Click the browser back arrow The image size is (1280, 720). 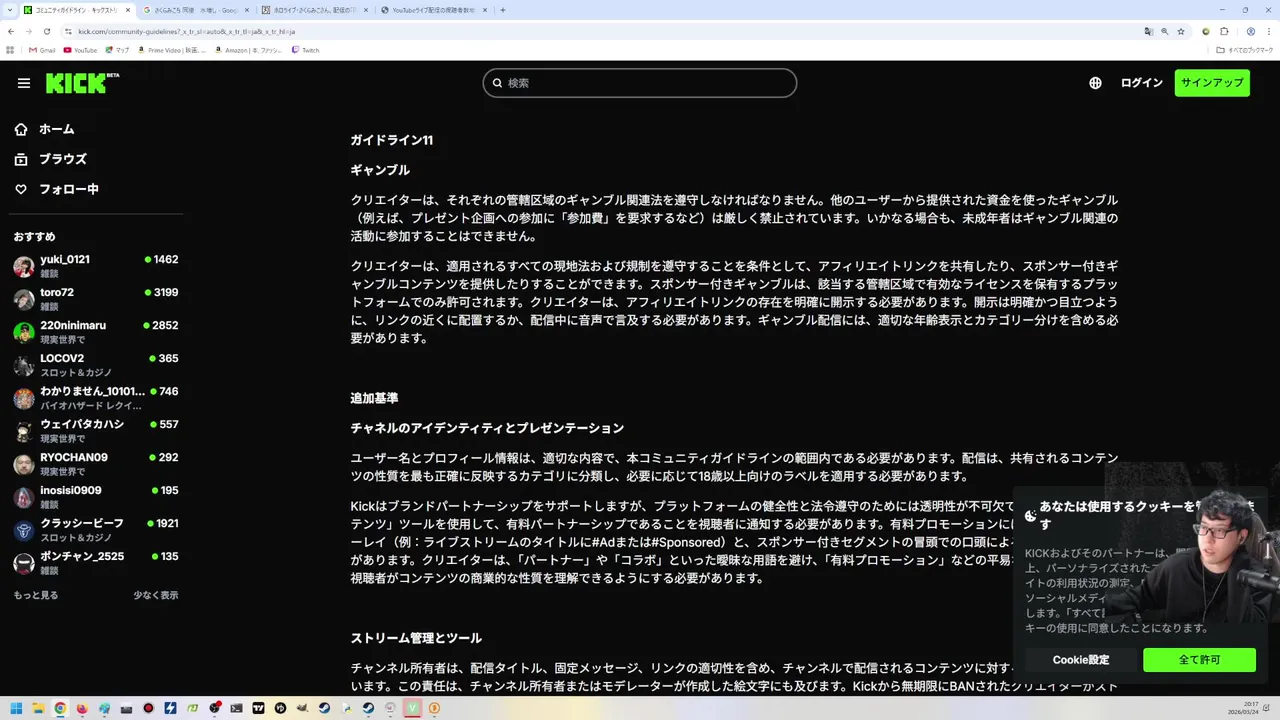tap(11, 31)
